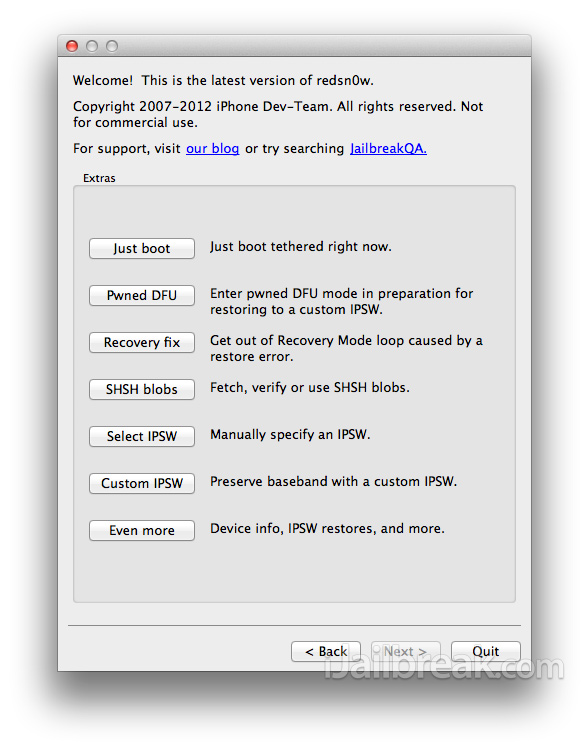Image resolution: width=587 pixels, height=750 pixels.
Task: Click 'Preserve baseband with a custom IPSW.' text
Action: pyautogui.click(x=333, y=482)
